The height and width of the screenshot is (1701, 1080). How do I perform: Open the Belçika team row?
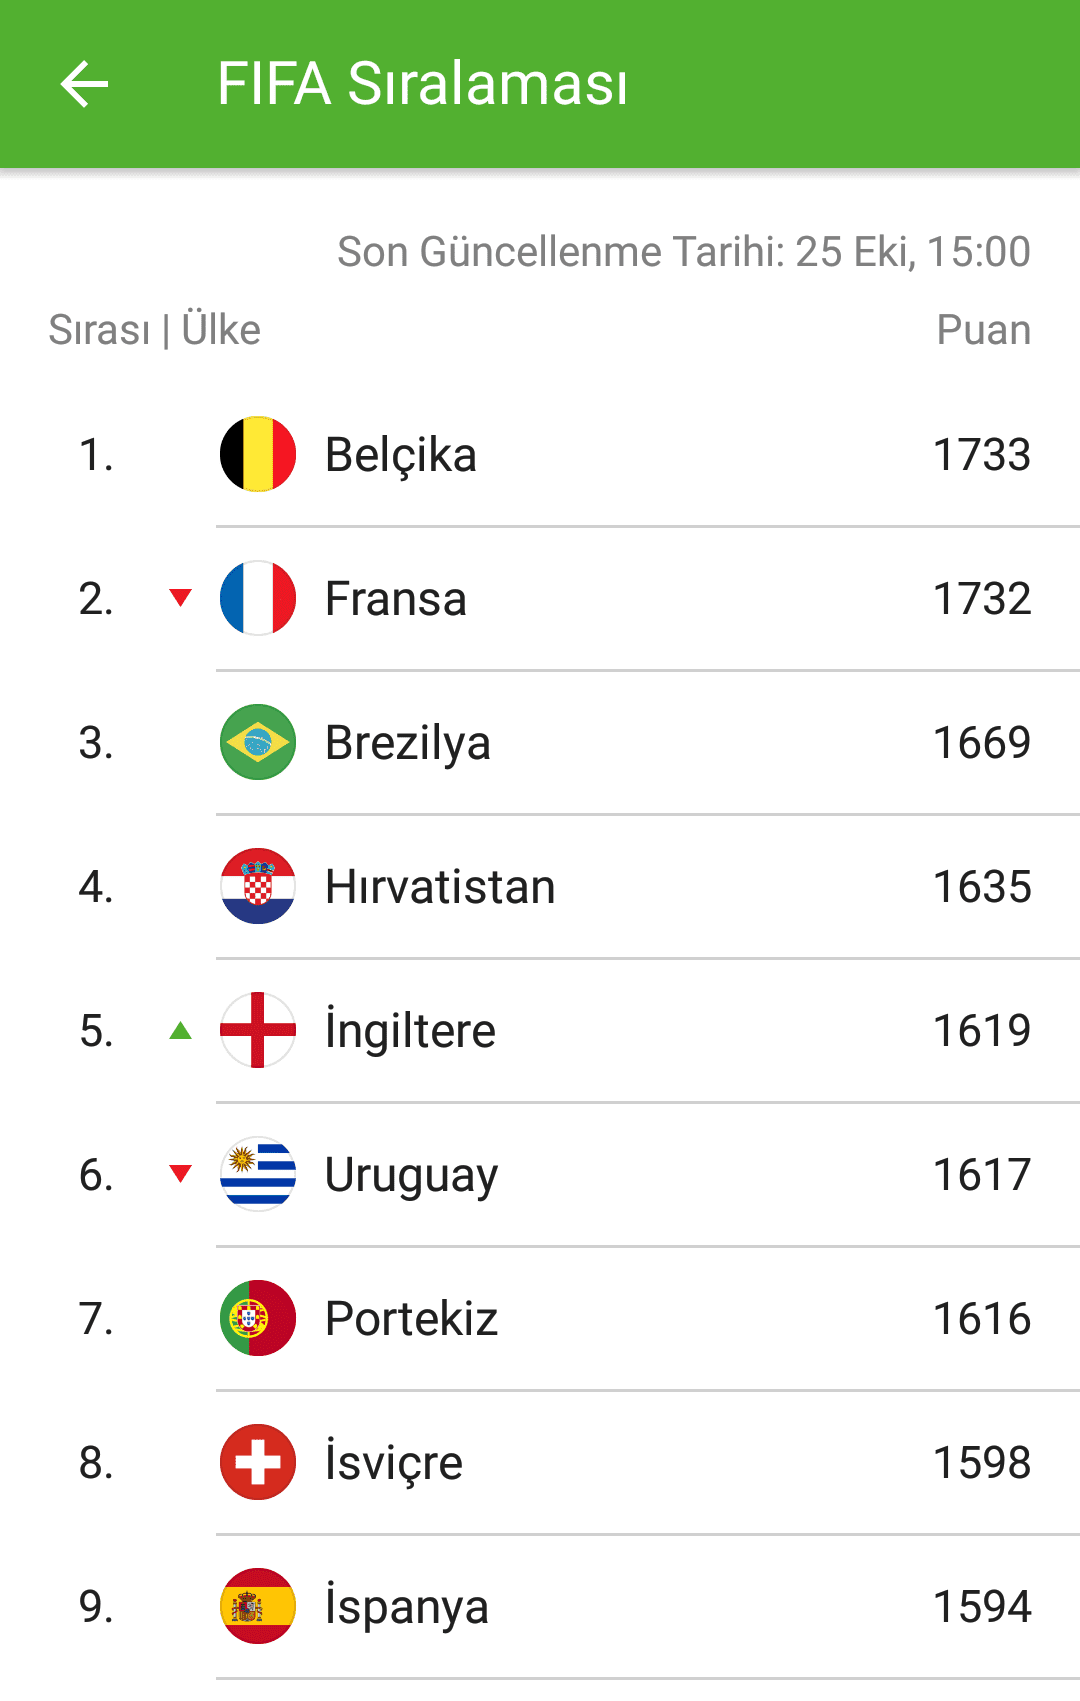pos(540,454)
